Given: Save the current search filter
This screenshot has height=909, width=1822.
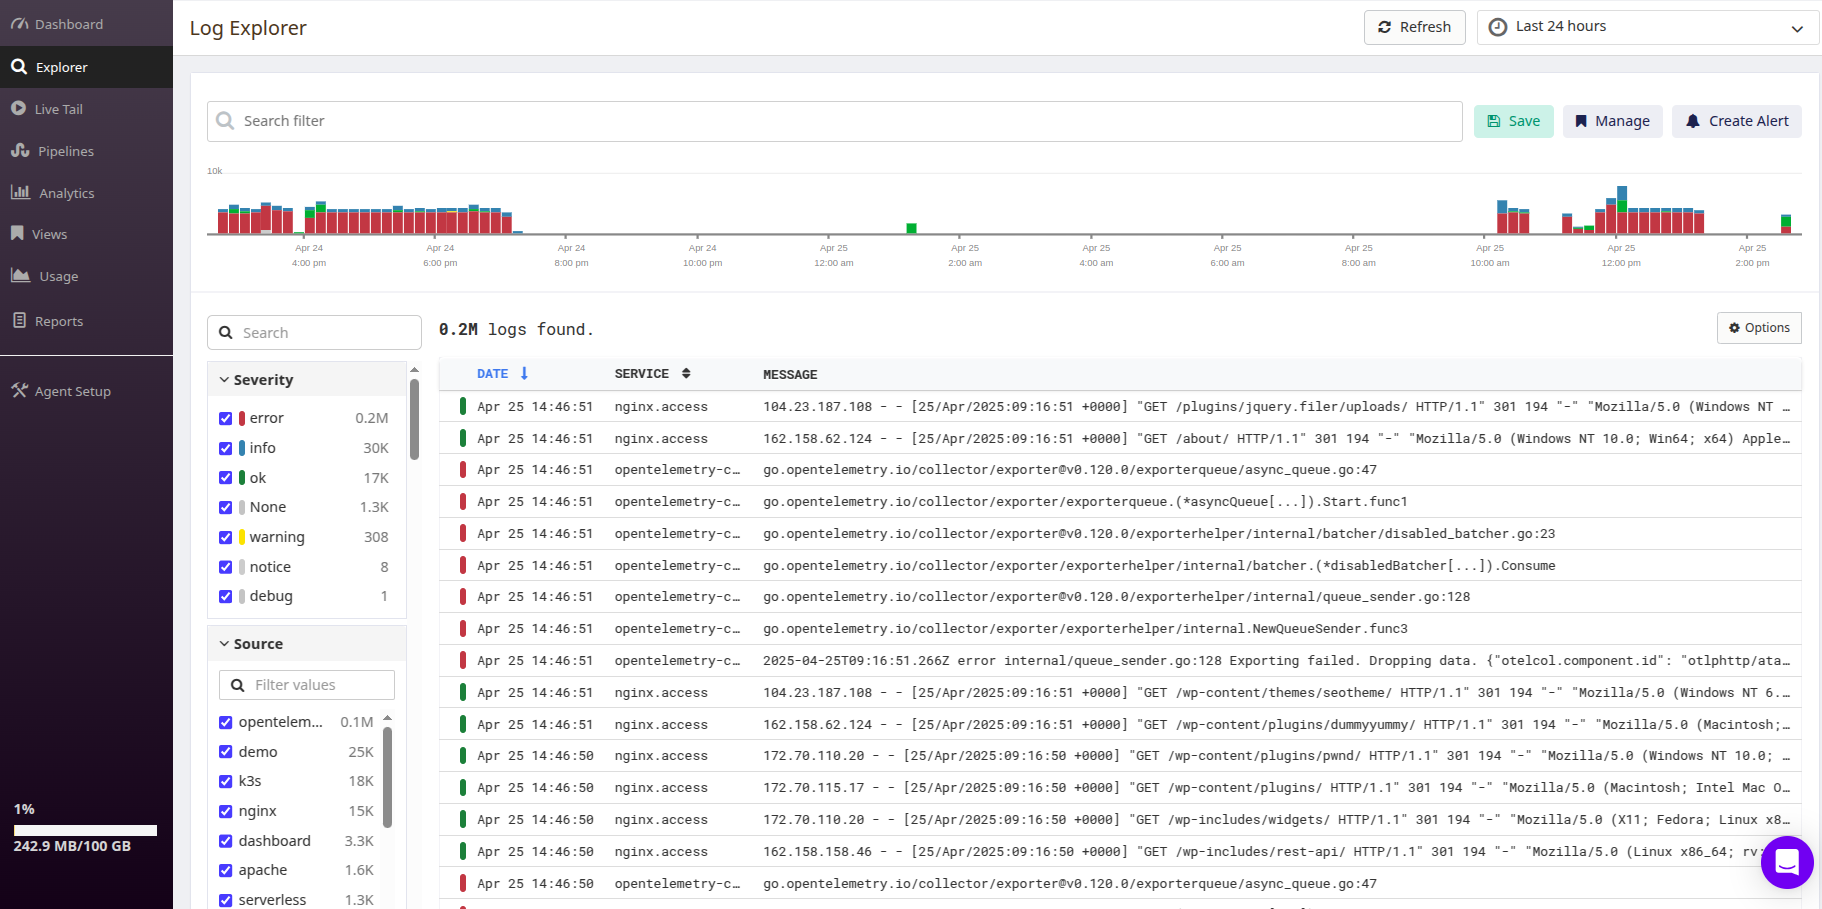Looking at the screenshot, I should click(x=1513, y=121).
